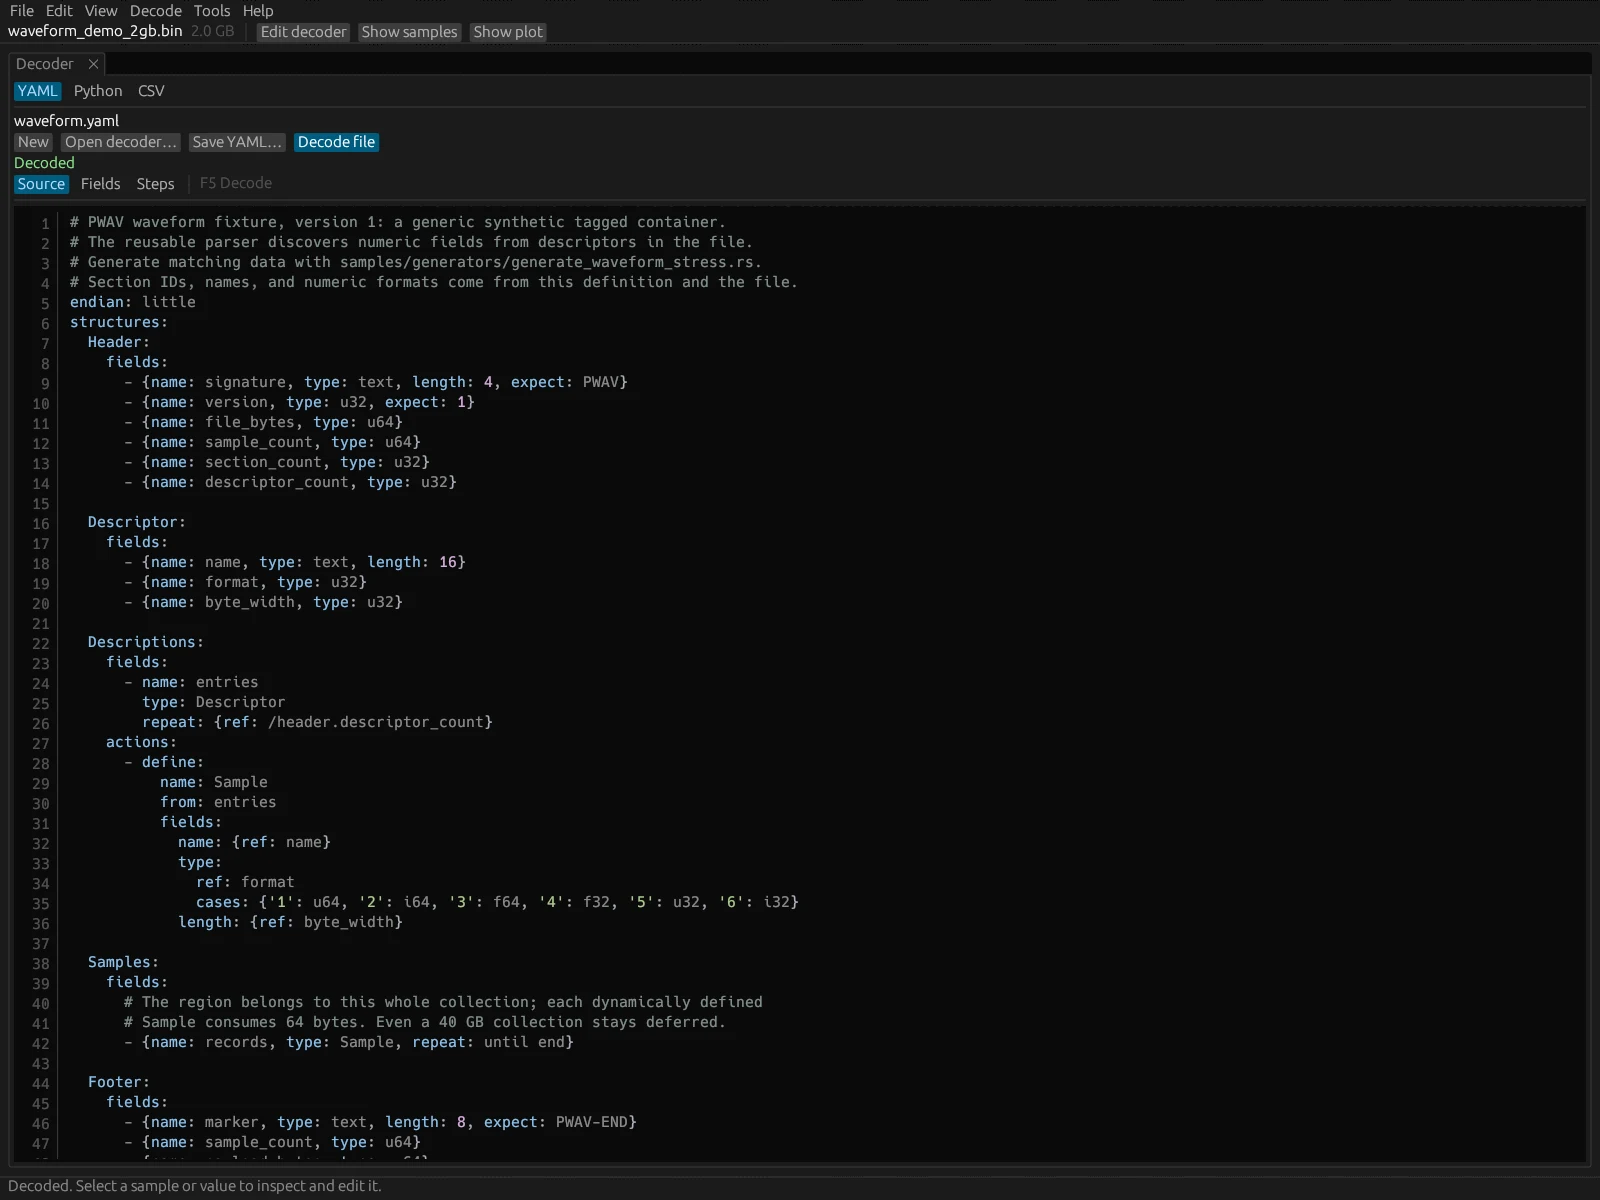Click the 'Descriptor:' structure line
The image size is (1600, 1200).
pyautogui.click(x=136, y=522)
